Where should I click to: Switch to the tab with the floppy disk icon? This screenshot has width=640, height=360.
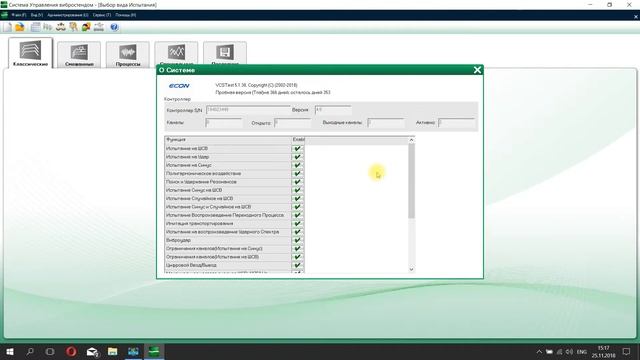(225, 53)
